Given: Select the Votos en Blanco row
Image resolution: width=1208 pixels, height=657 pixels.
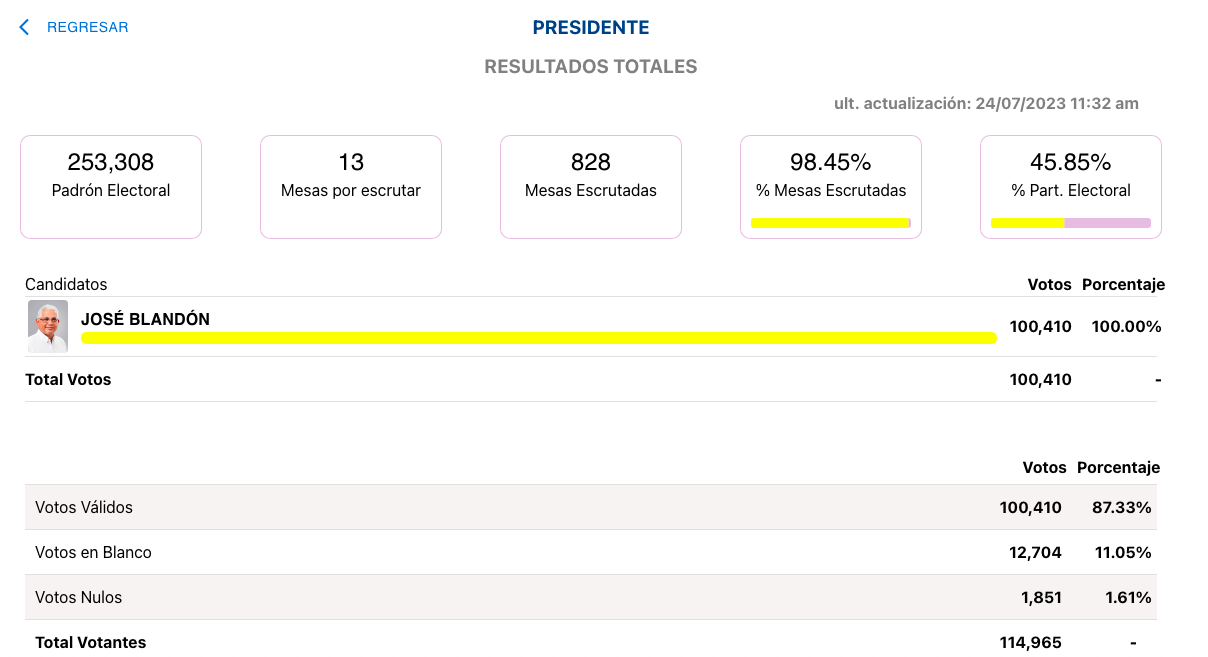Looking at the screenshot, I should [591, 552].
